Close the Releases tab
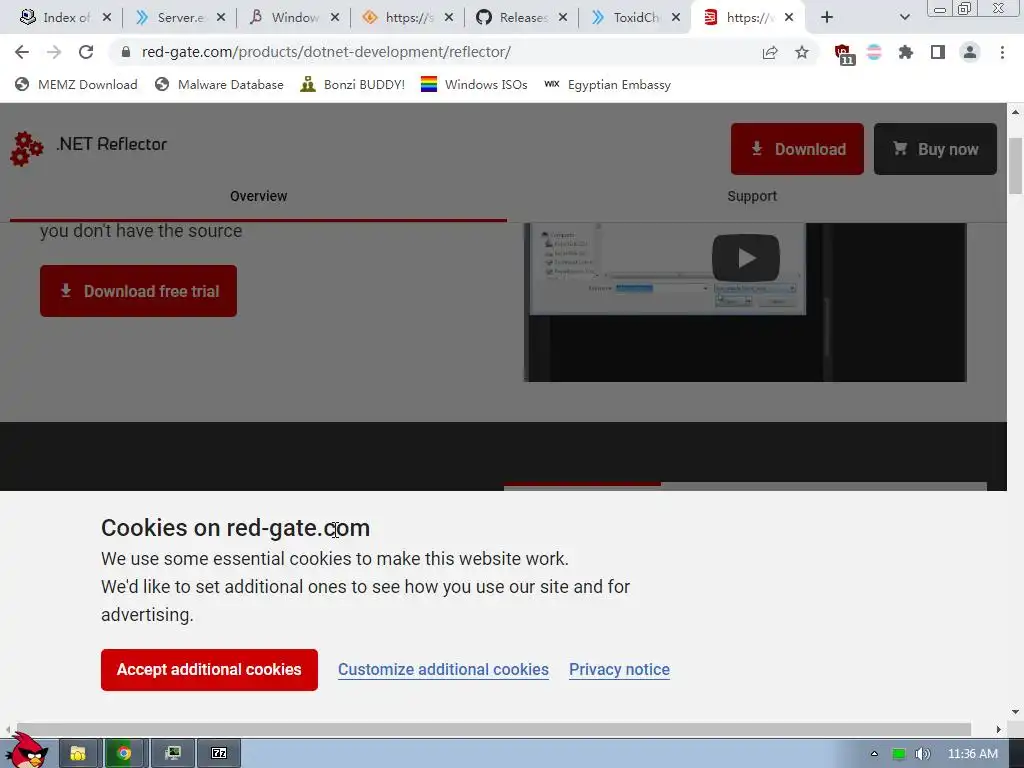The height and width of the screenshot is (768, 1024). [563, 18]
